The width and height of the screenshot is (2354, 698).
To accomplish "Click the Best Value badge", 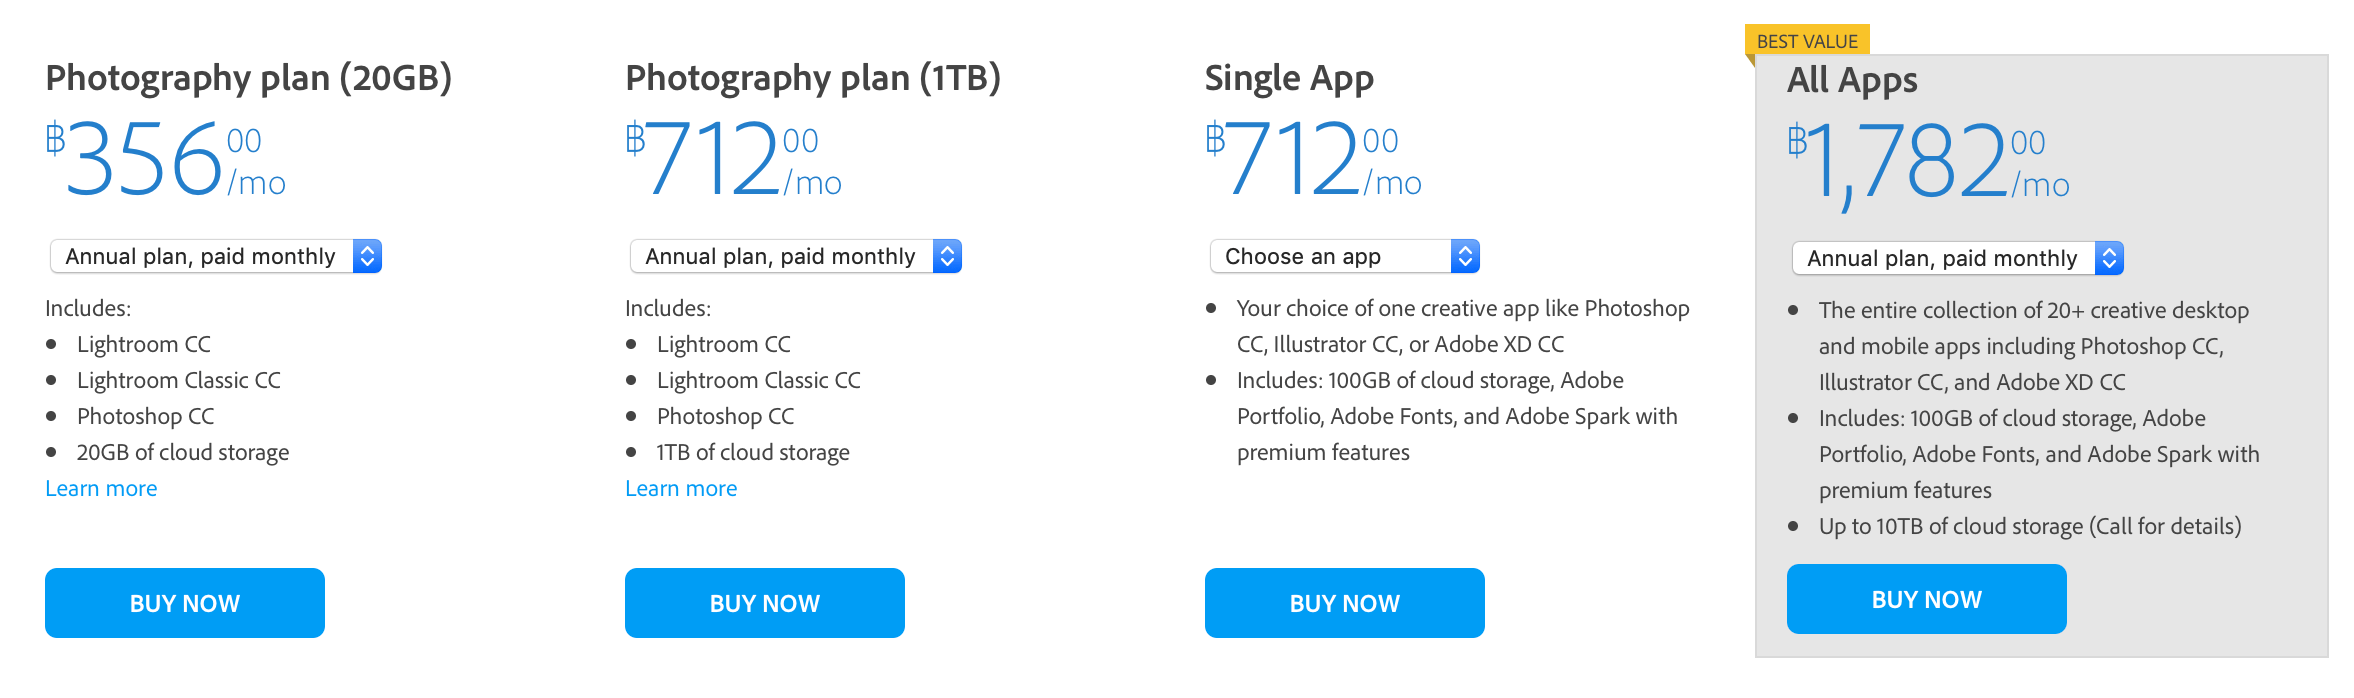I will (x=1807, y=41).
